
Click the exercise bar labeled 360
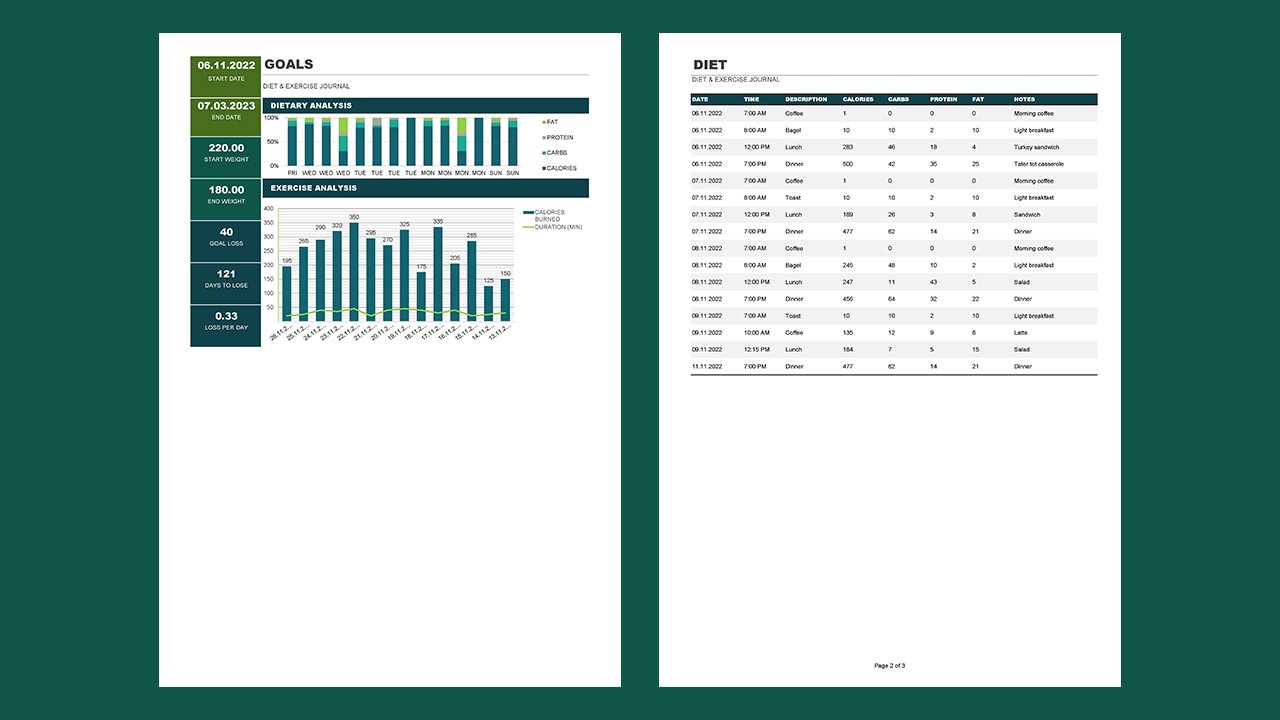357,270
